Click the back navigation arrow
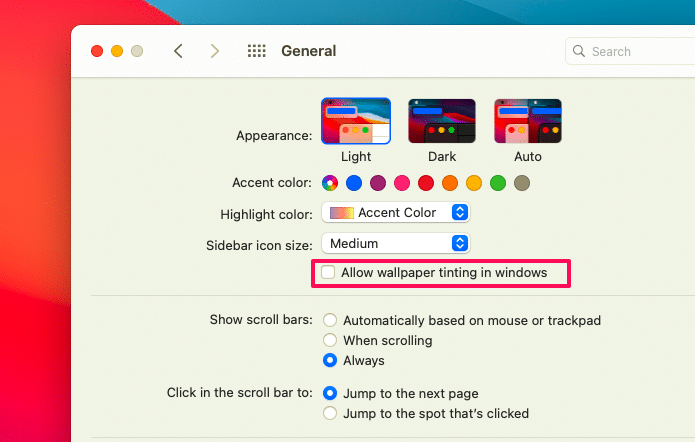 178,51
